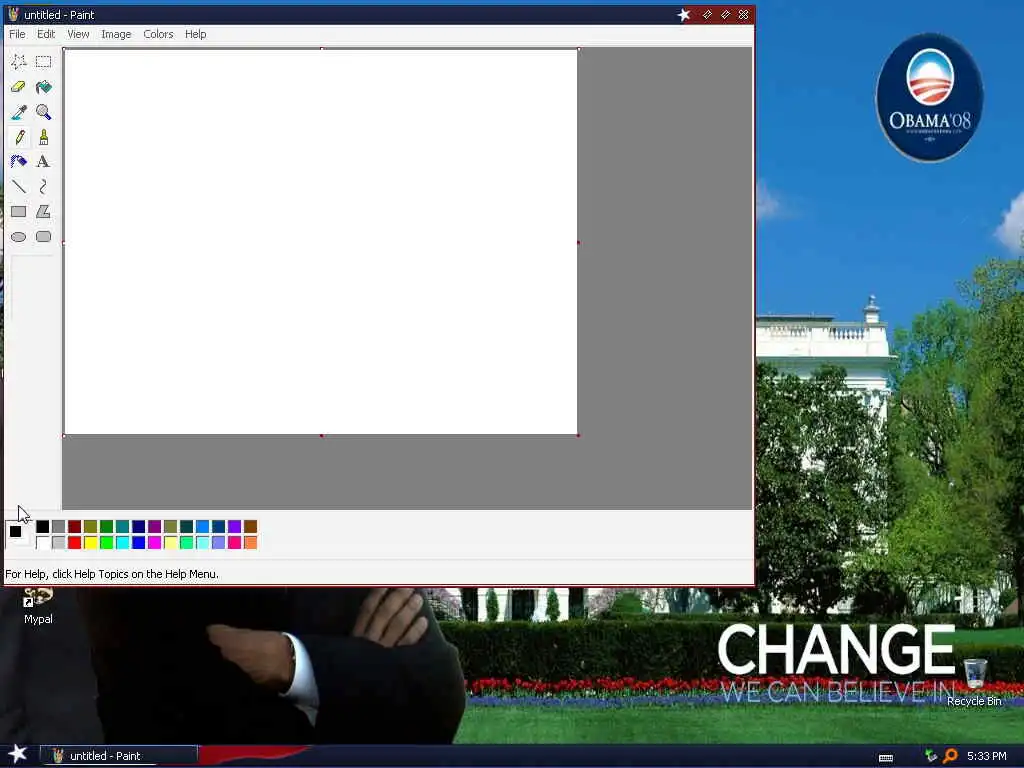Pick the cyan swatch
This screenshot has width=1024, height=768.
pyautogui.click(x=122, y=543)
